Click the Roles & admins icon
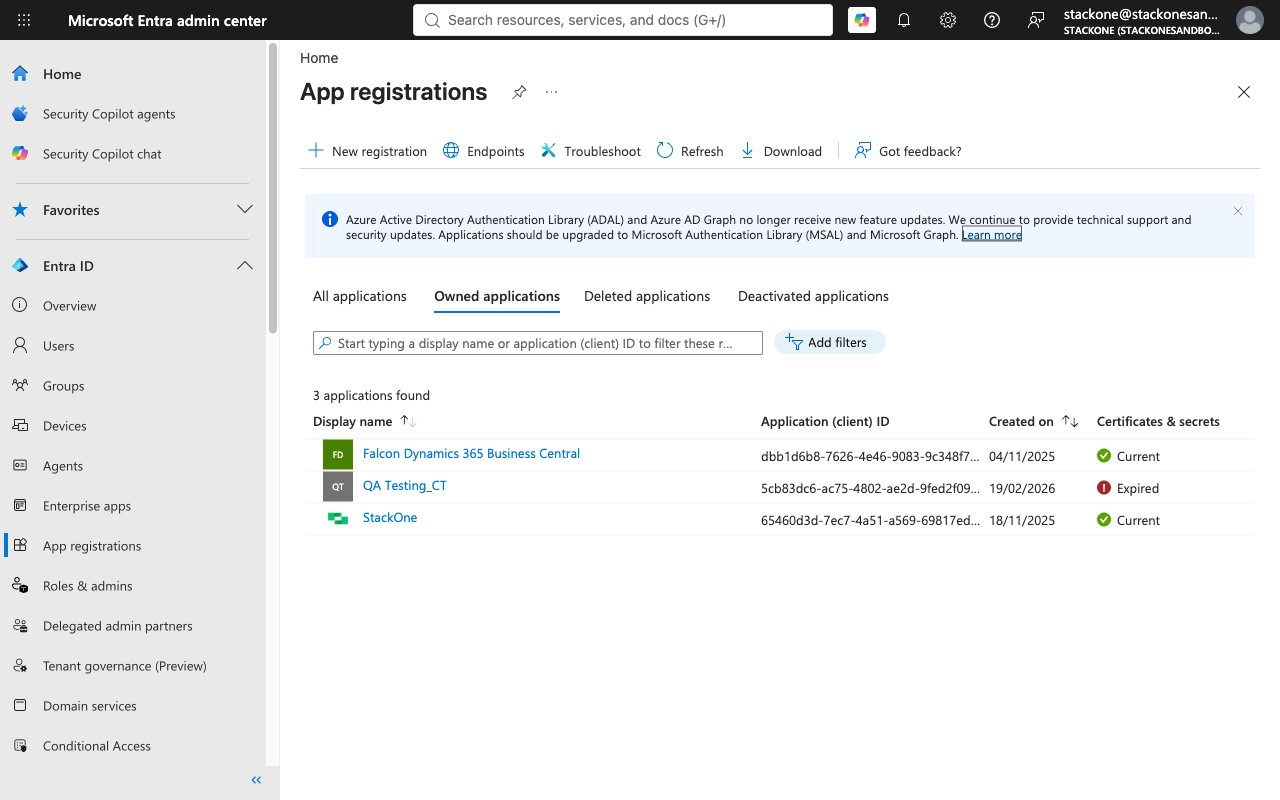 click(x=20, y=586)
